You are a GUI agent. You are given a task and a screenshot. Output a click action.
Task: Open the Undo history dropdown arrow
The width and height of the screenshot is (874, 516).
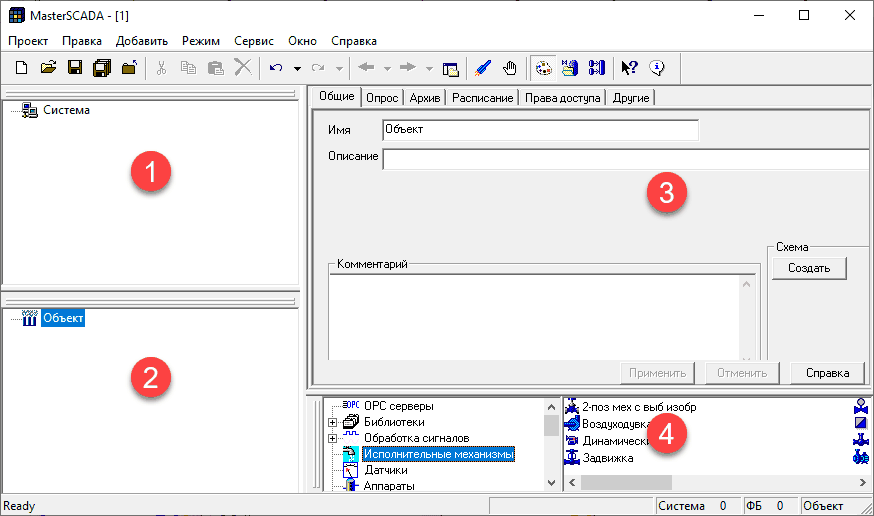point(297,69)
